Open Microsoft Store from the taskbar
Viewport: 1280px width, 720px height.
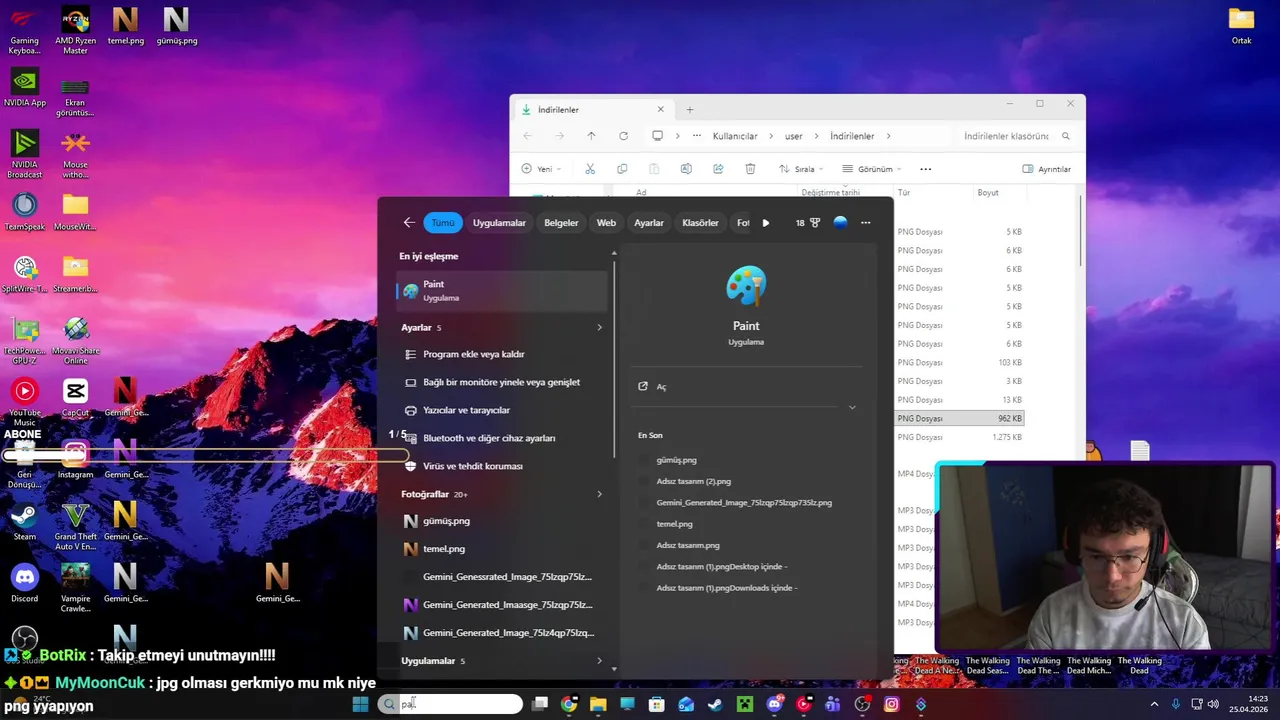click(657, 704)
